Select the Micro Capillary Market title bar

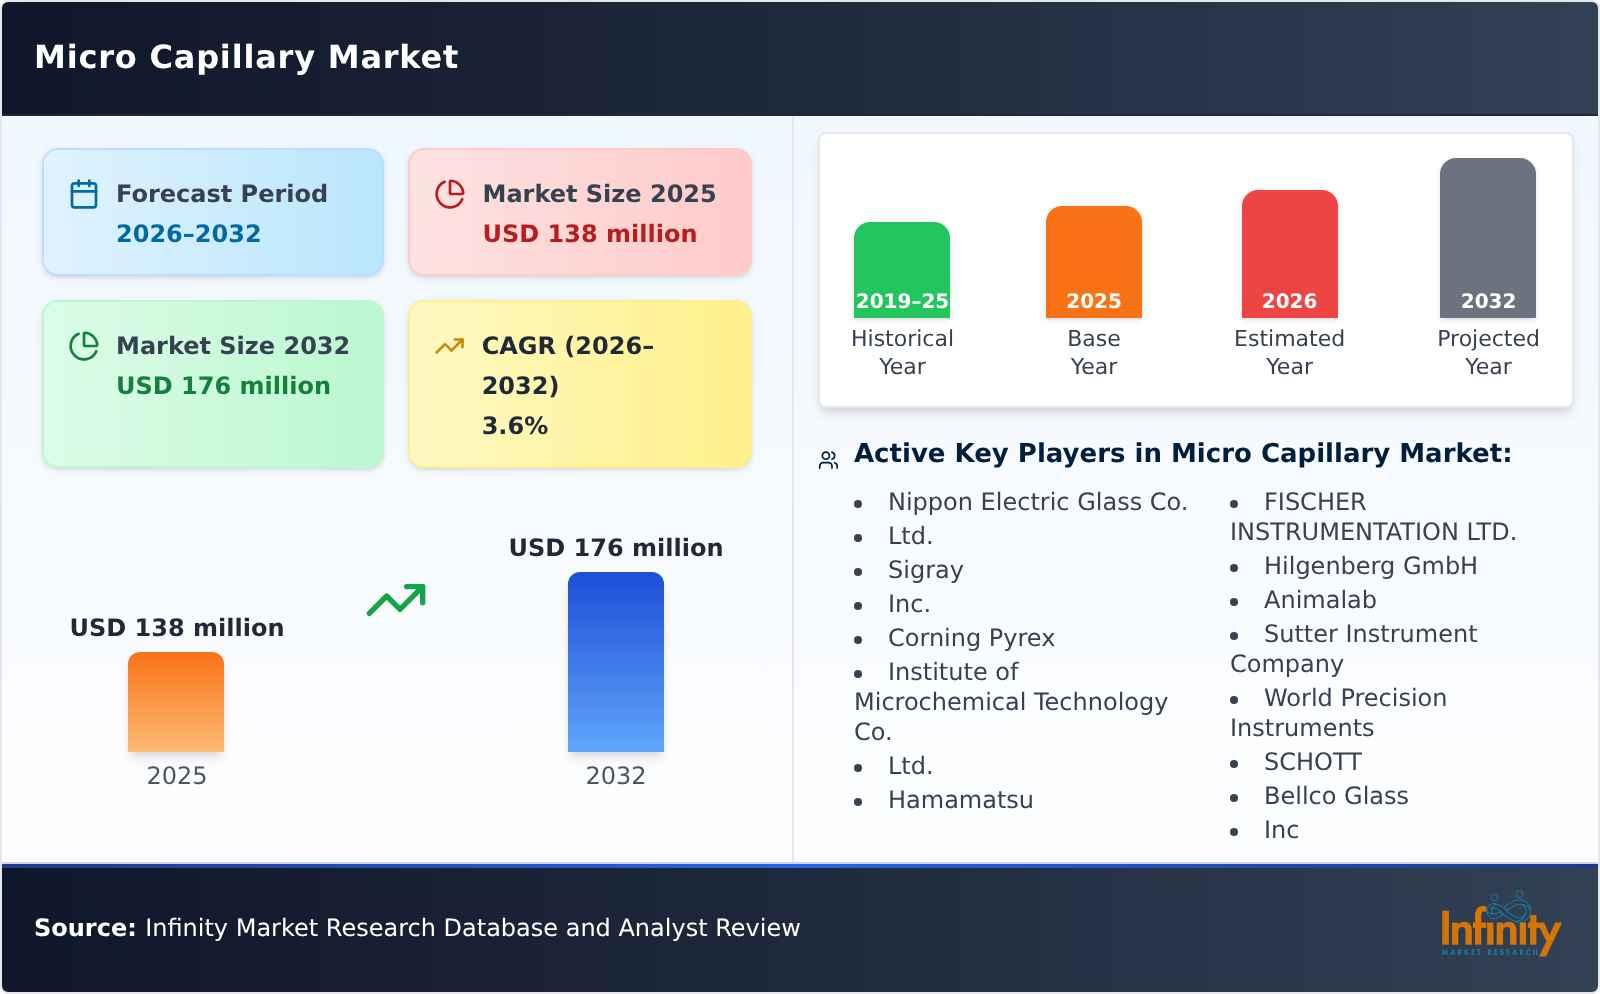[x=246, y=57]
